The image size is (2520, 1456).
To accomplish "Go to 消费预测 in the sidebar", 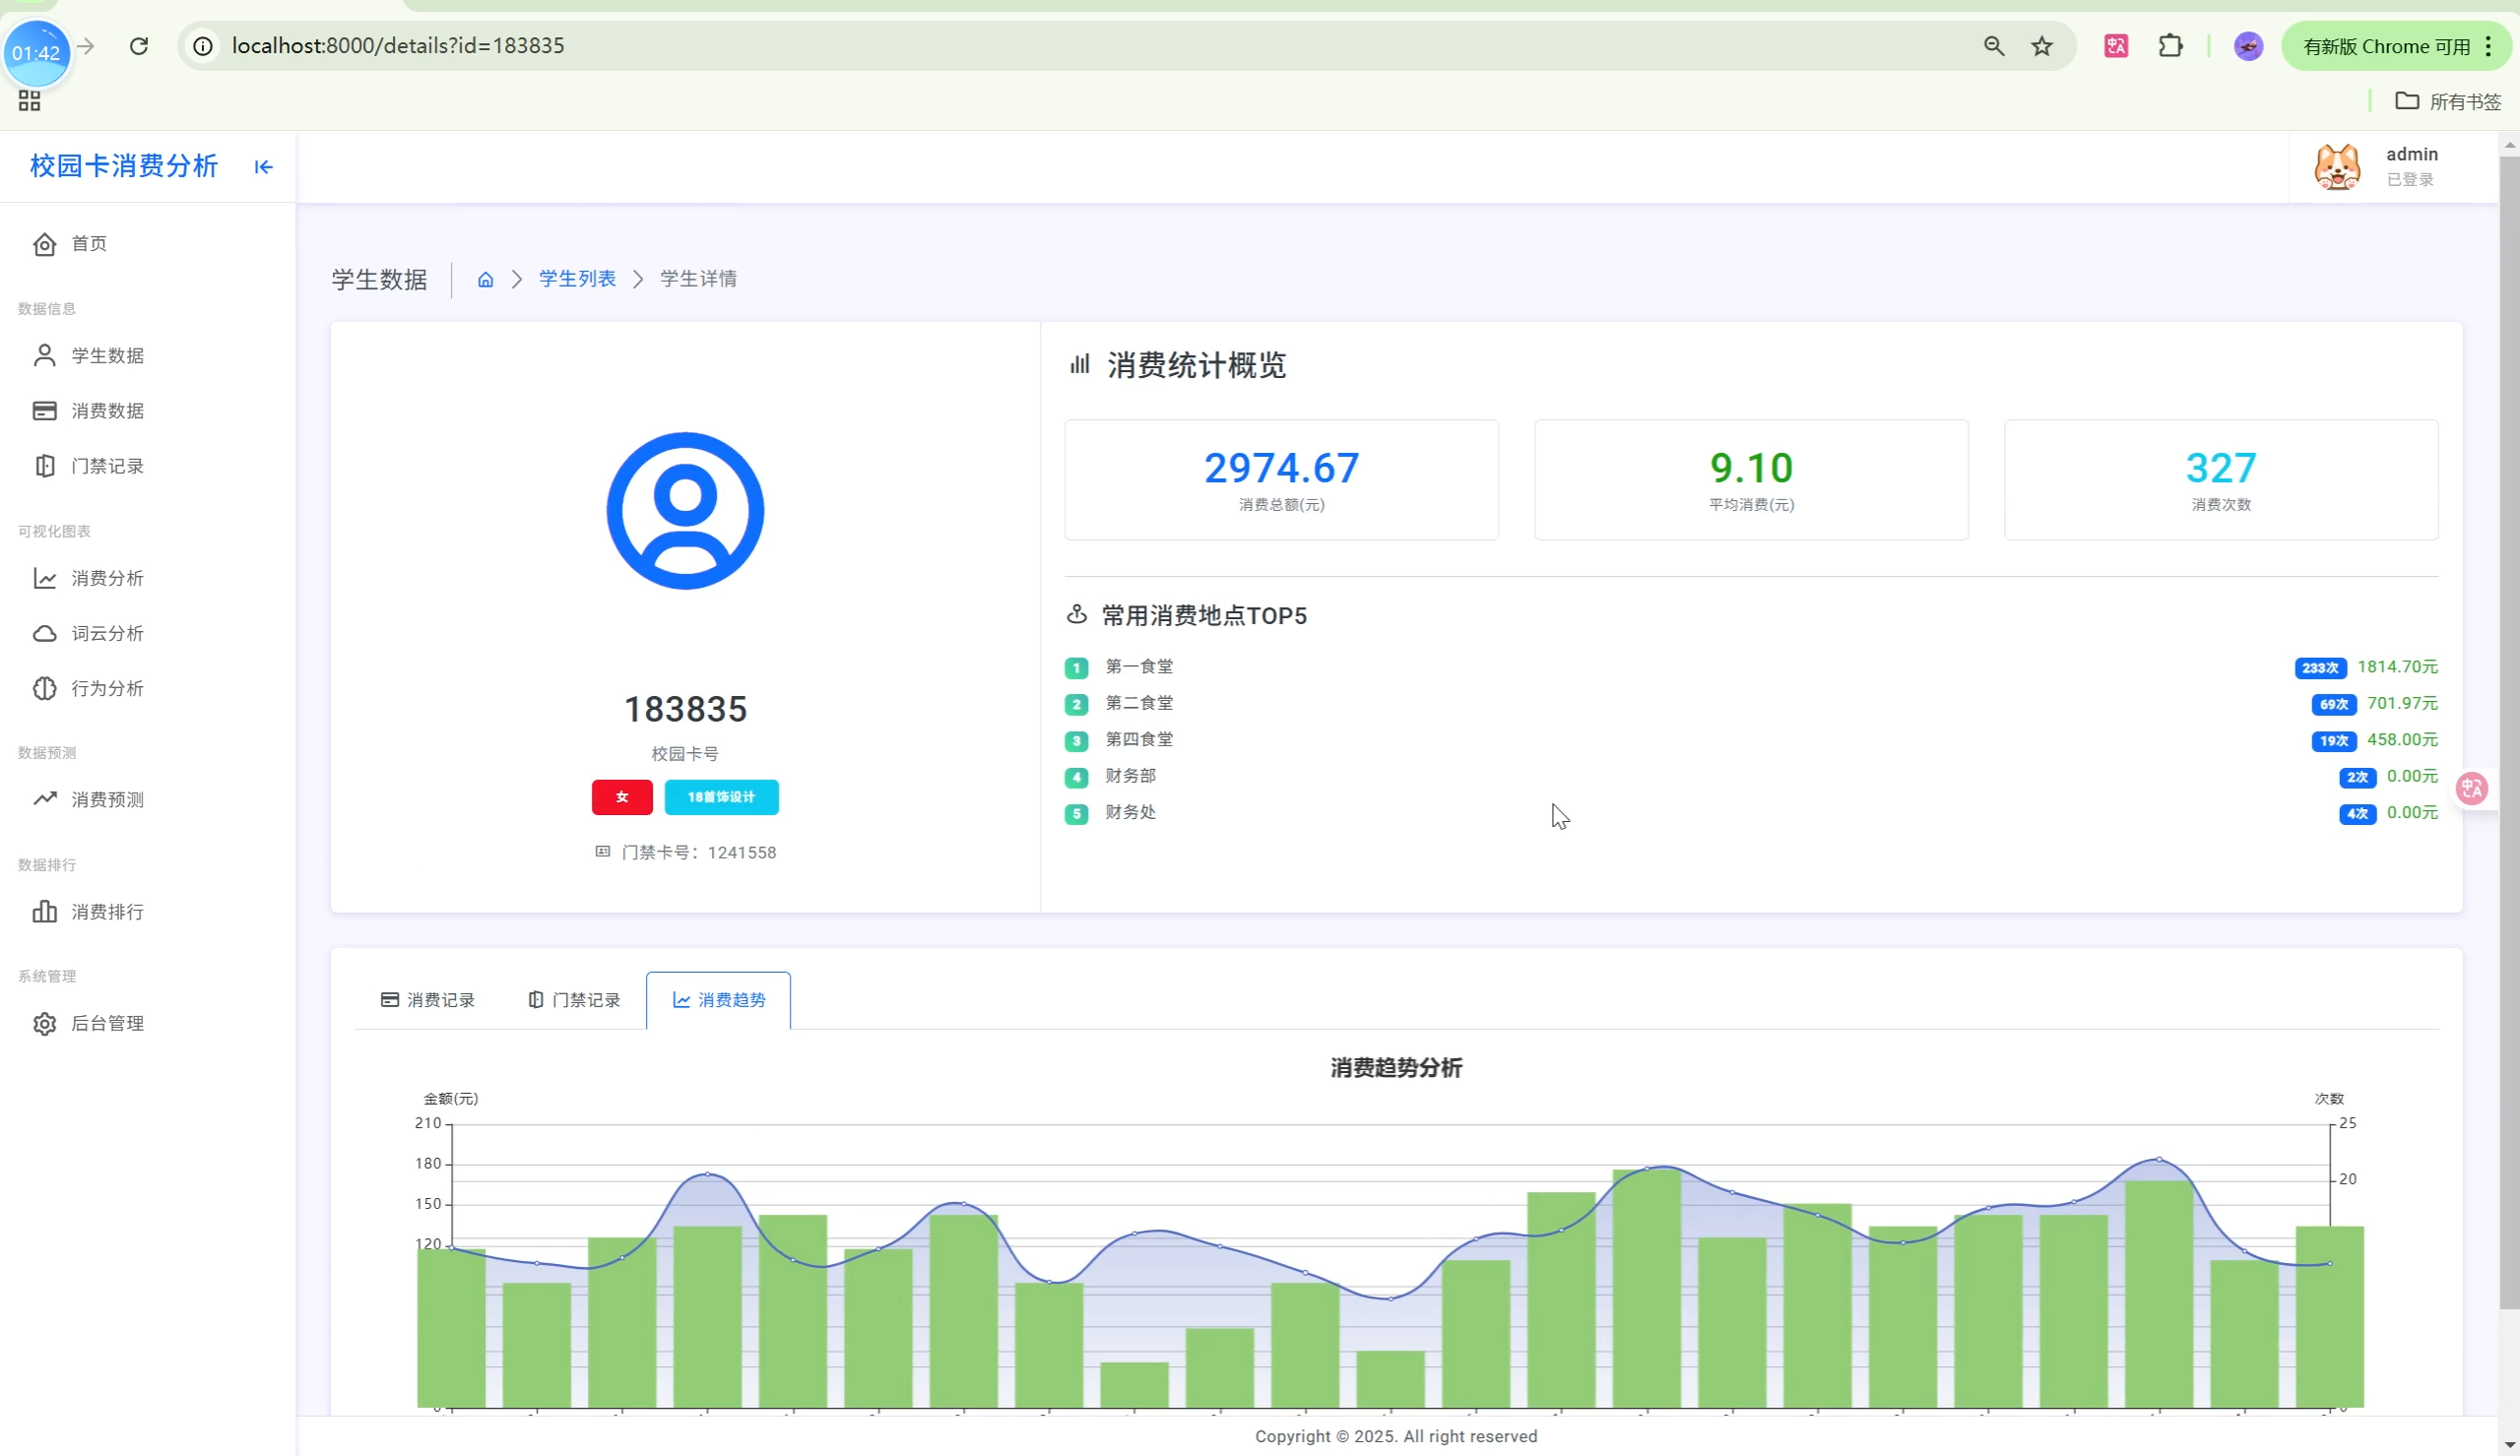I will pos(107,799).
